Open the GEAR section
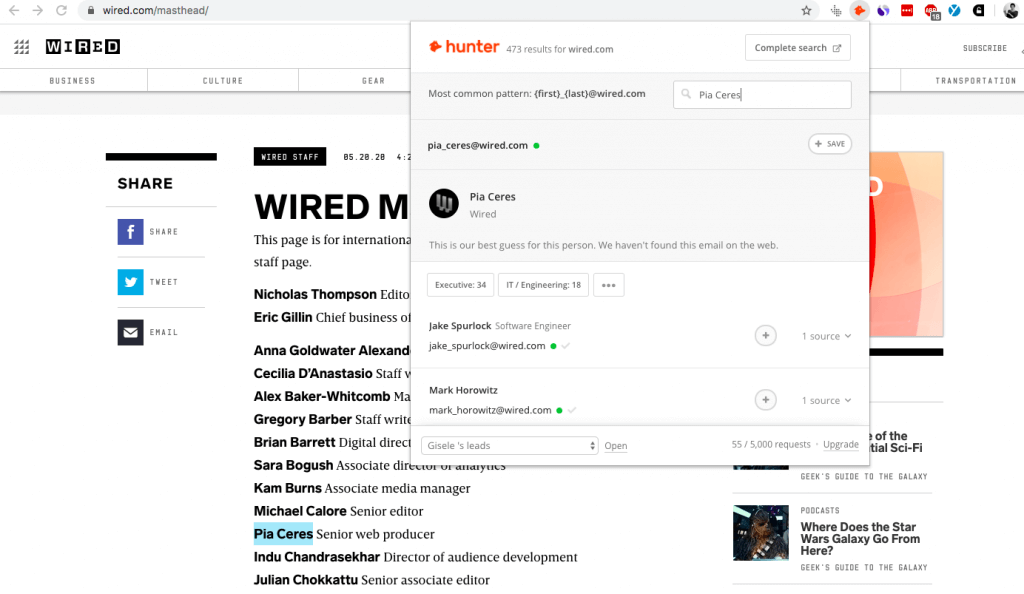1024x594 pixels. click(x=374, y=81)
